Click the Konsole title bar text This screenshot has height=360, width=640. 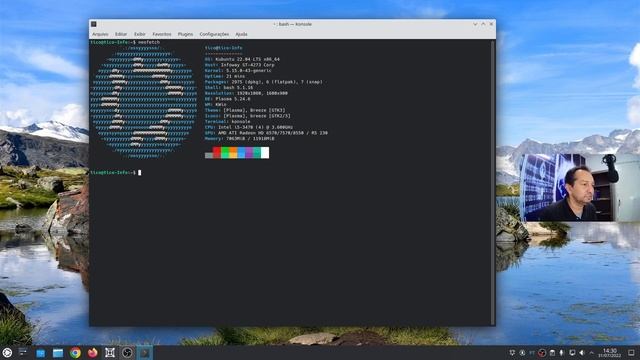[x=293, y=24]
